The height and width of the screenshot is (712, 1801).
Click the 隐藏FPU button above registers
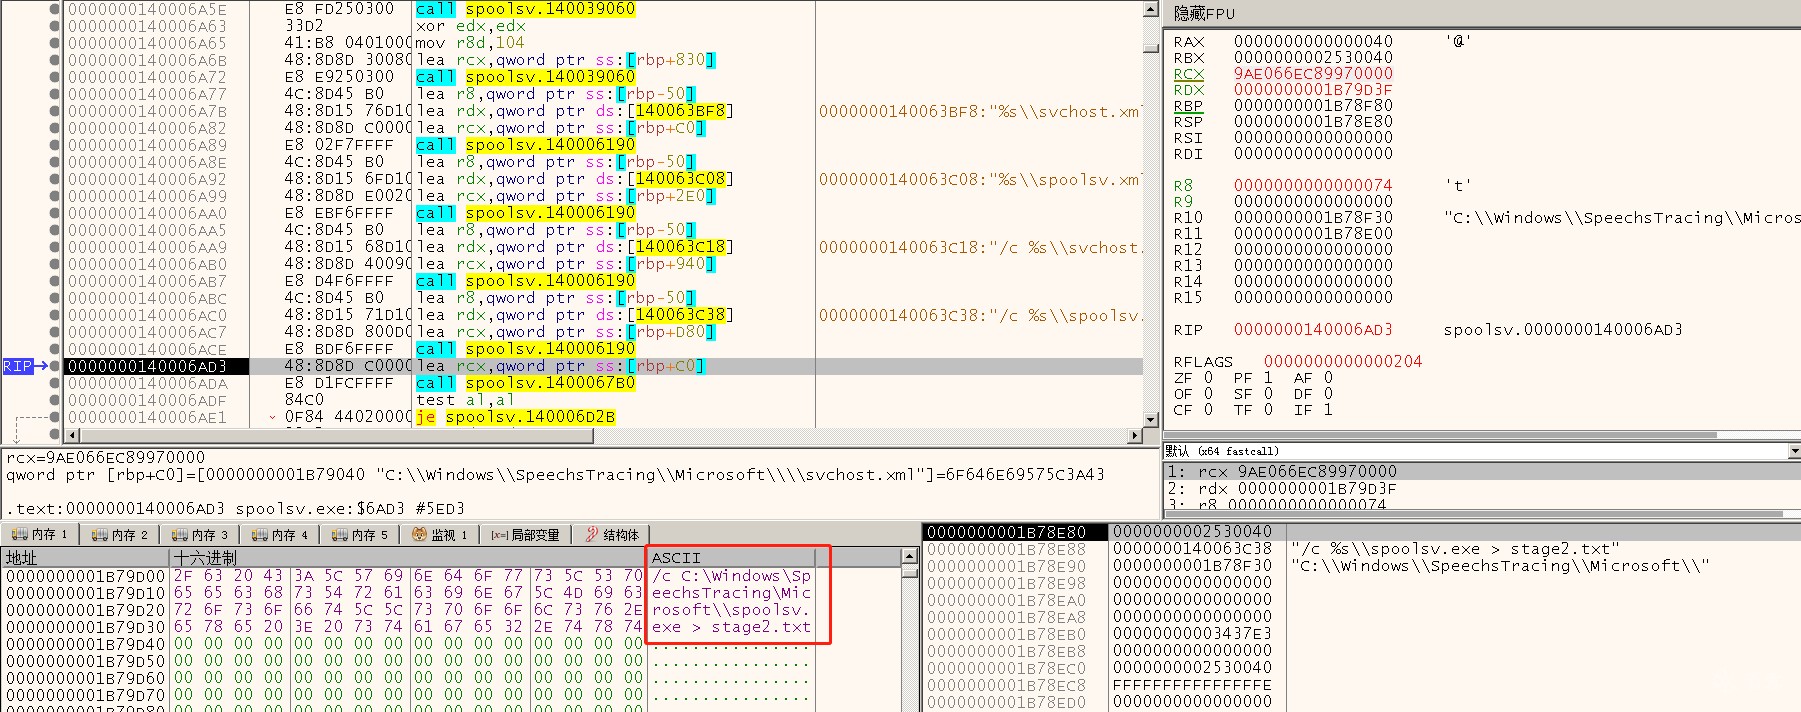(x=1204, y=13)
